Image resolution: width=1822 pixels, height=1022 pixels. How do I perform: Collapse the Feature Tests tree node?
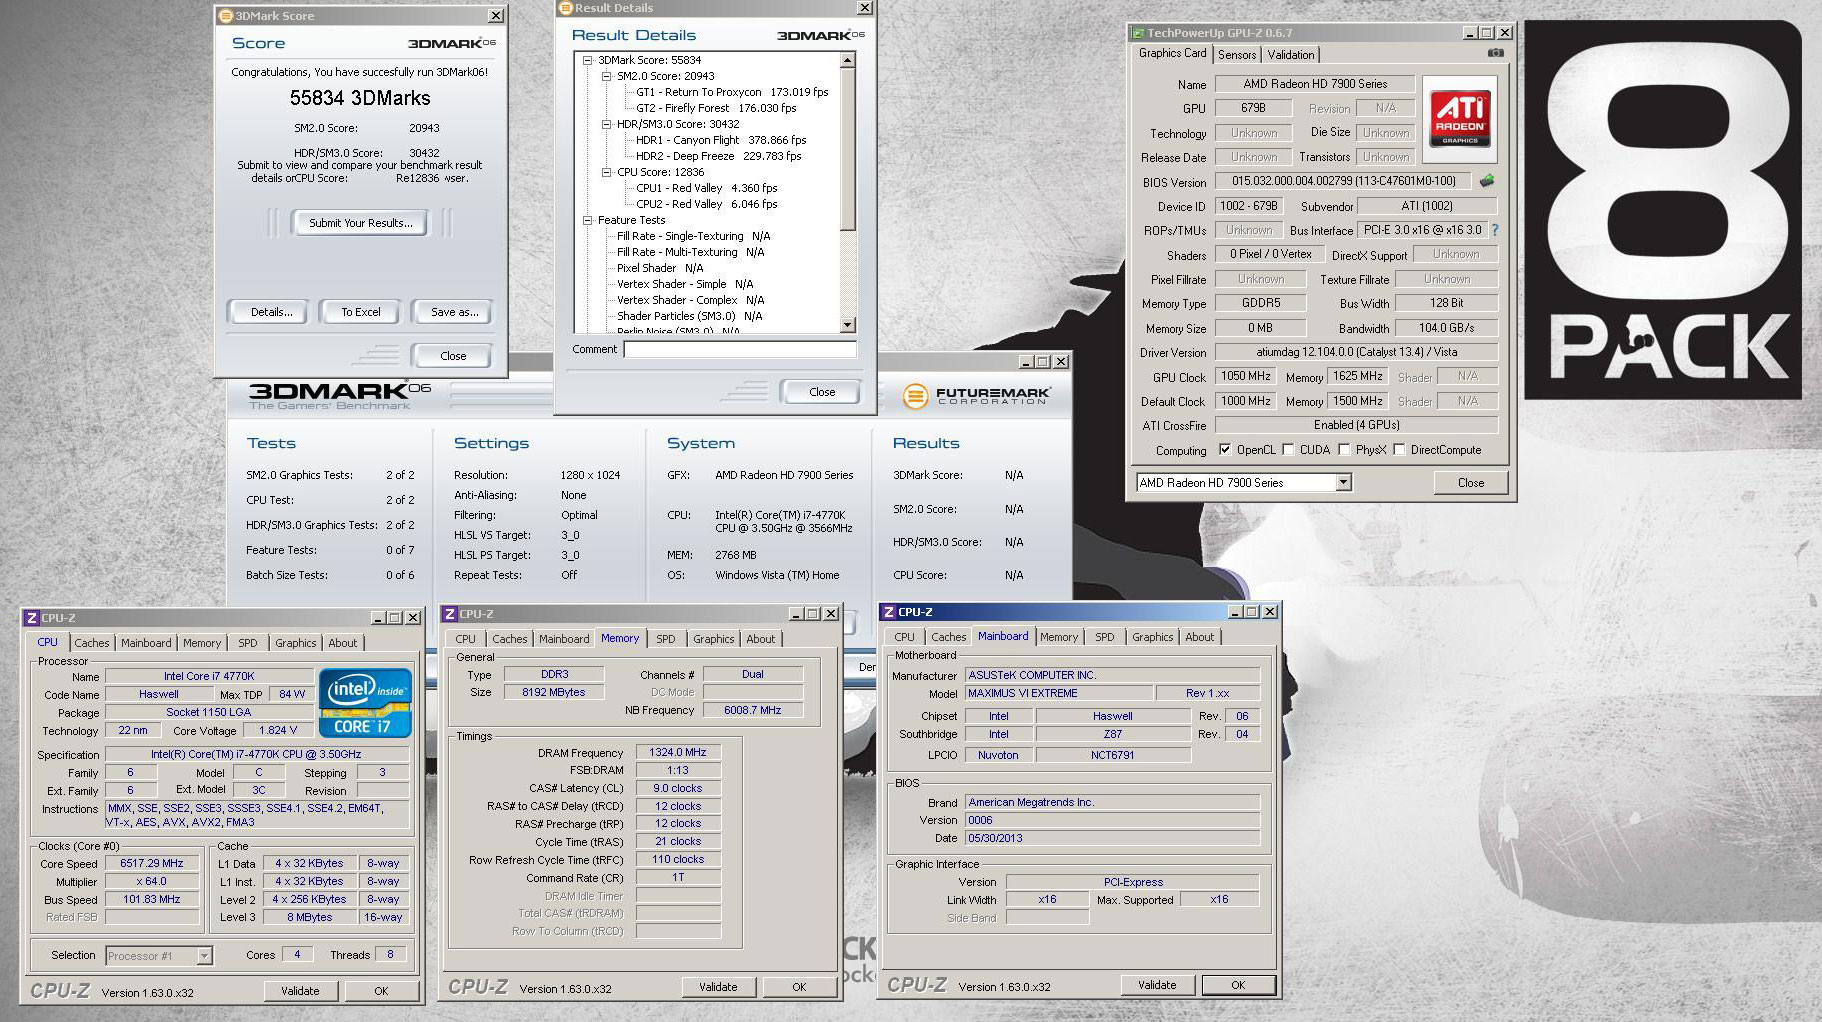(588, 220)
